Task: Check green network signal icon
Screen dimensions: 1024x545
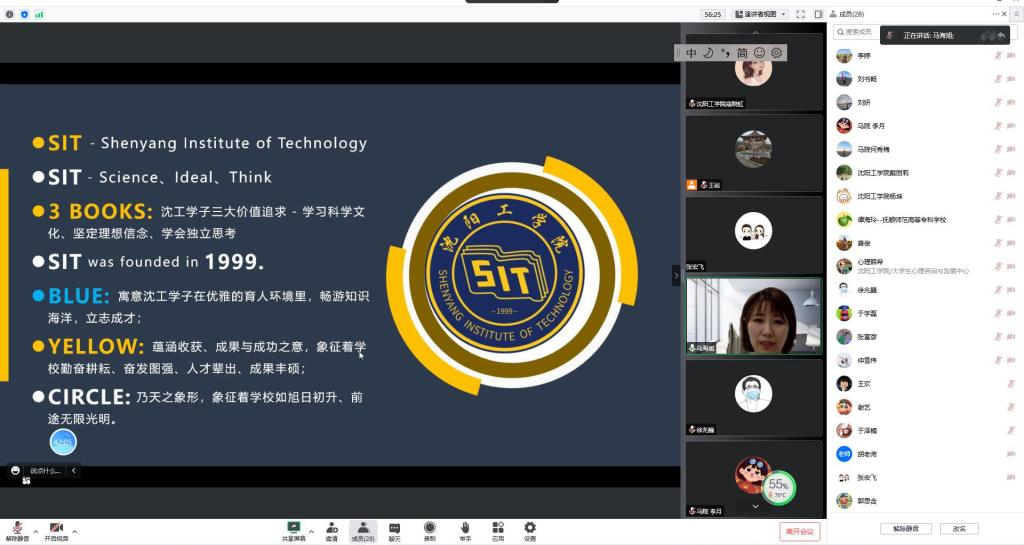Action: click(x=39, y=14)
